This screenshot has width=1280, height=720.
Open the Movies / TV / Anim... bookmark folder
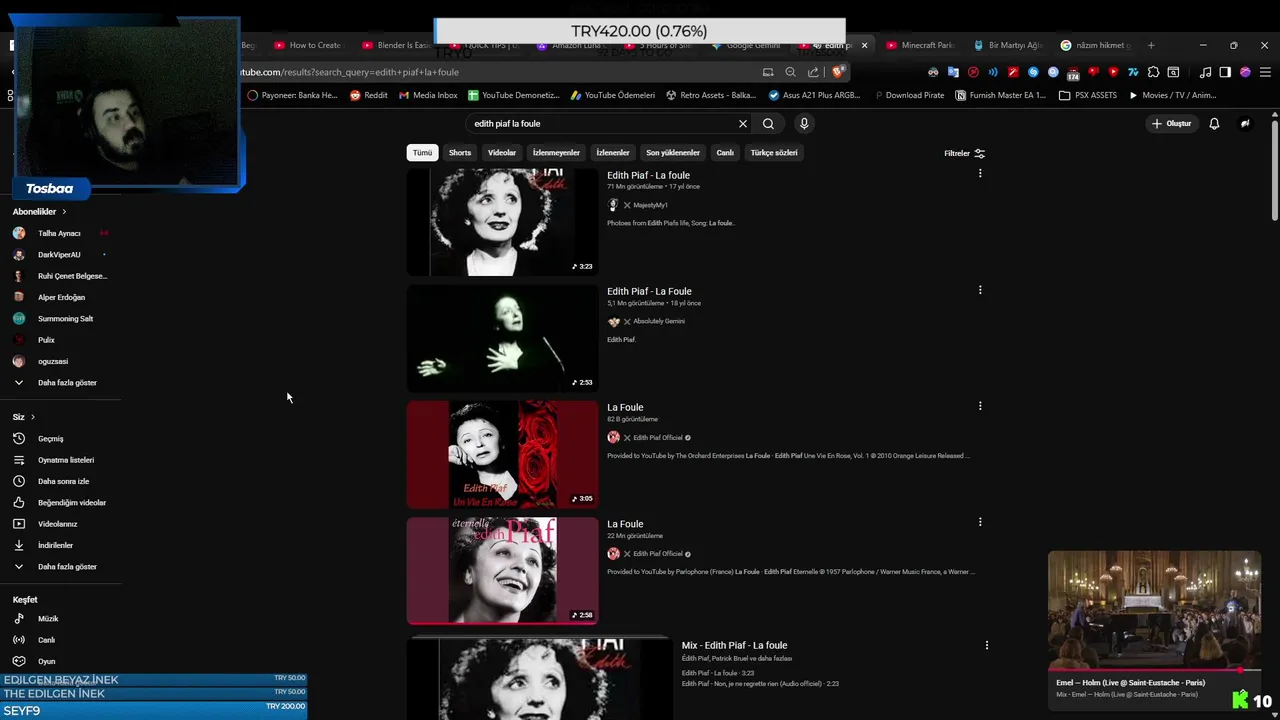click(1172, 95)
